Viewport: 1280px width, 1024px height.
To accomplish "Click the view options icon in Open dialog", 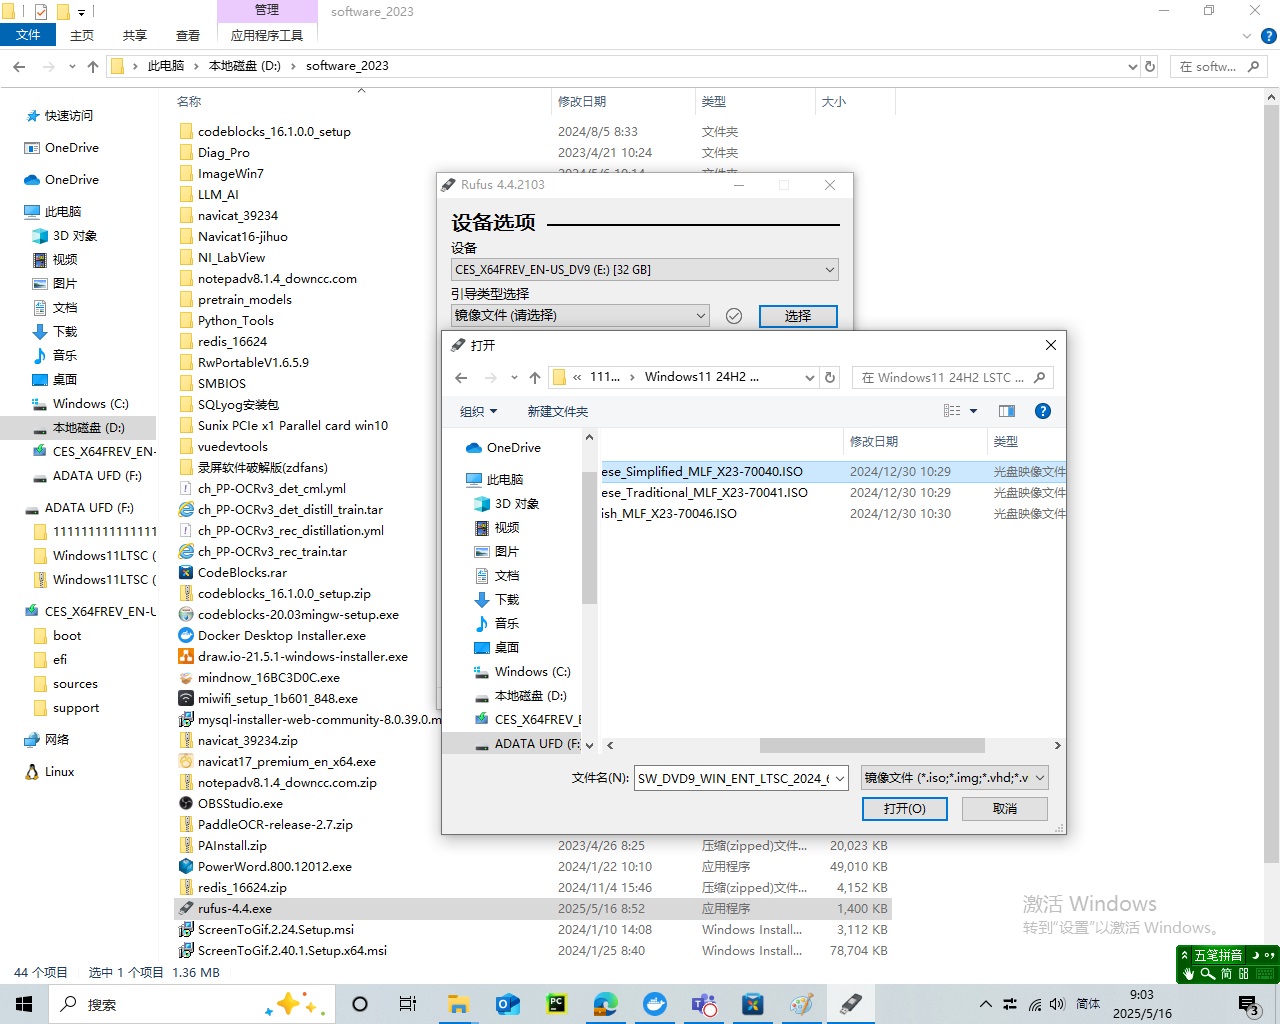I will (x=952, y=411).
